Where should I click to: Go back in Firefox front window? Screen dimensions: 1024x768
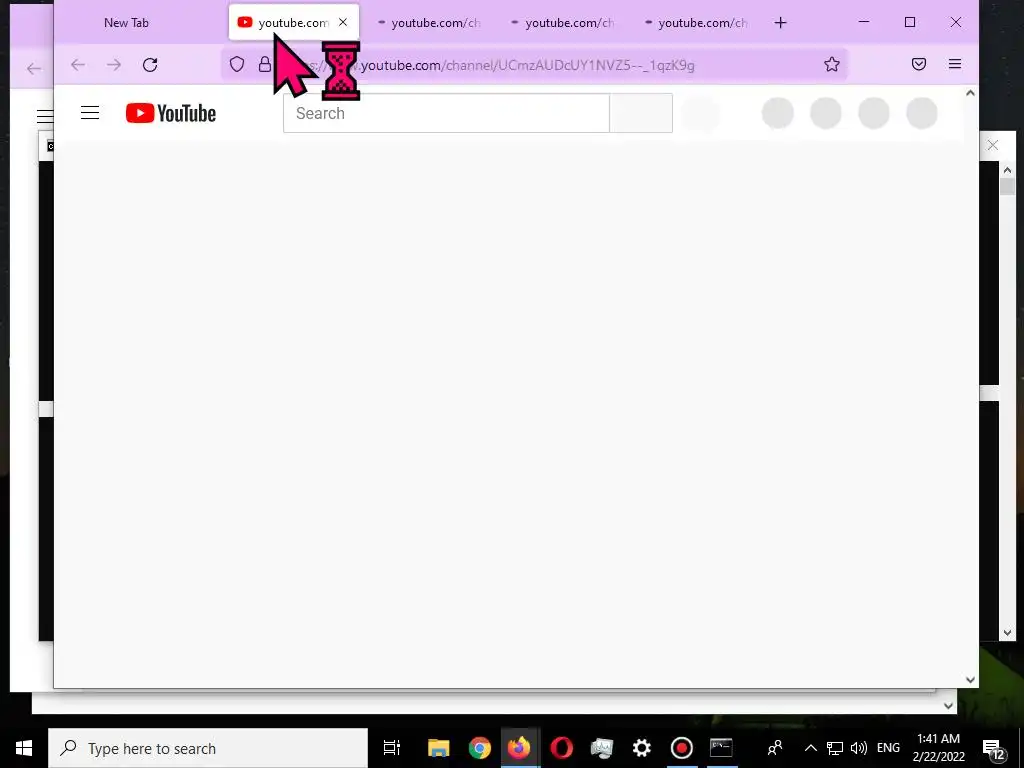click(x=78, y=65)
